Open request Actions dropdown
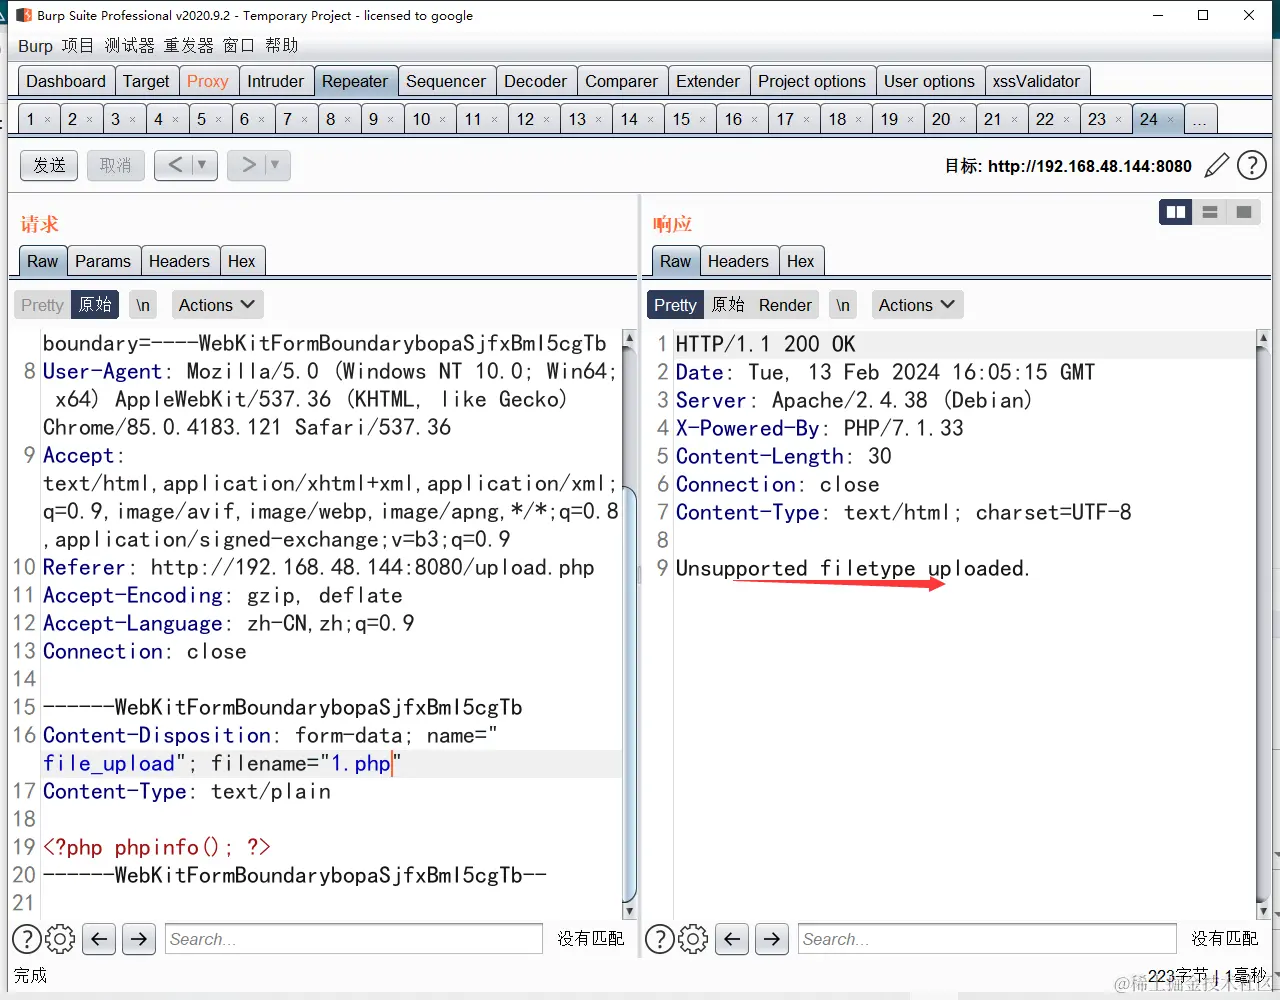1280x1000 pixels. coord(217,305)
